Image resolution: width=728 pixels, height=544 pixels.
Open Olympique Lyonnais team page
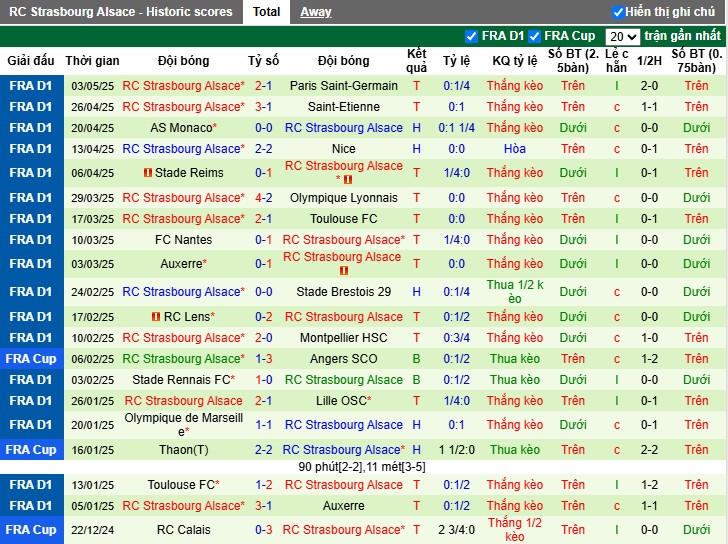(344, 198)
